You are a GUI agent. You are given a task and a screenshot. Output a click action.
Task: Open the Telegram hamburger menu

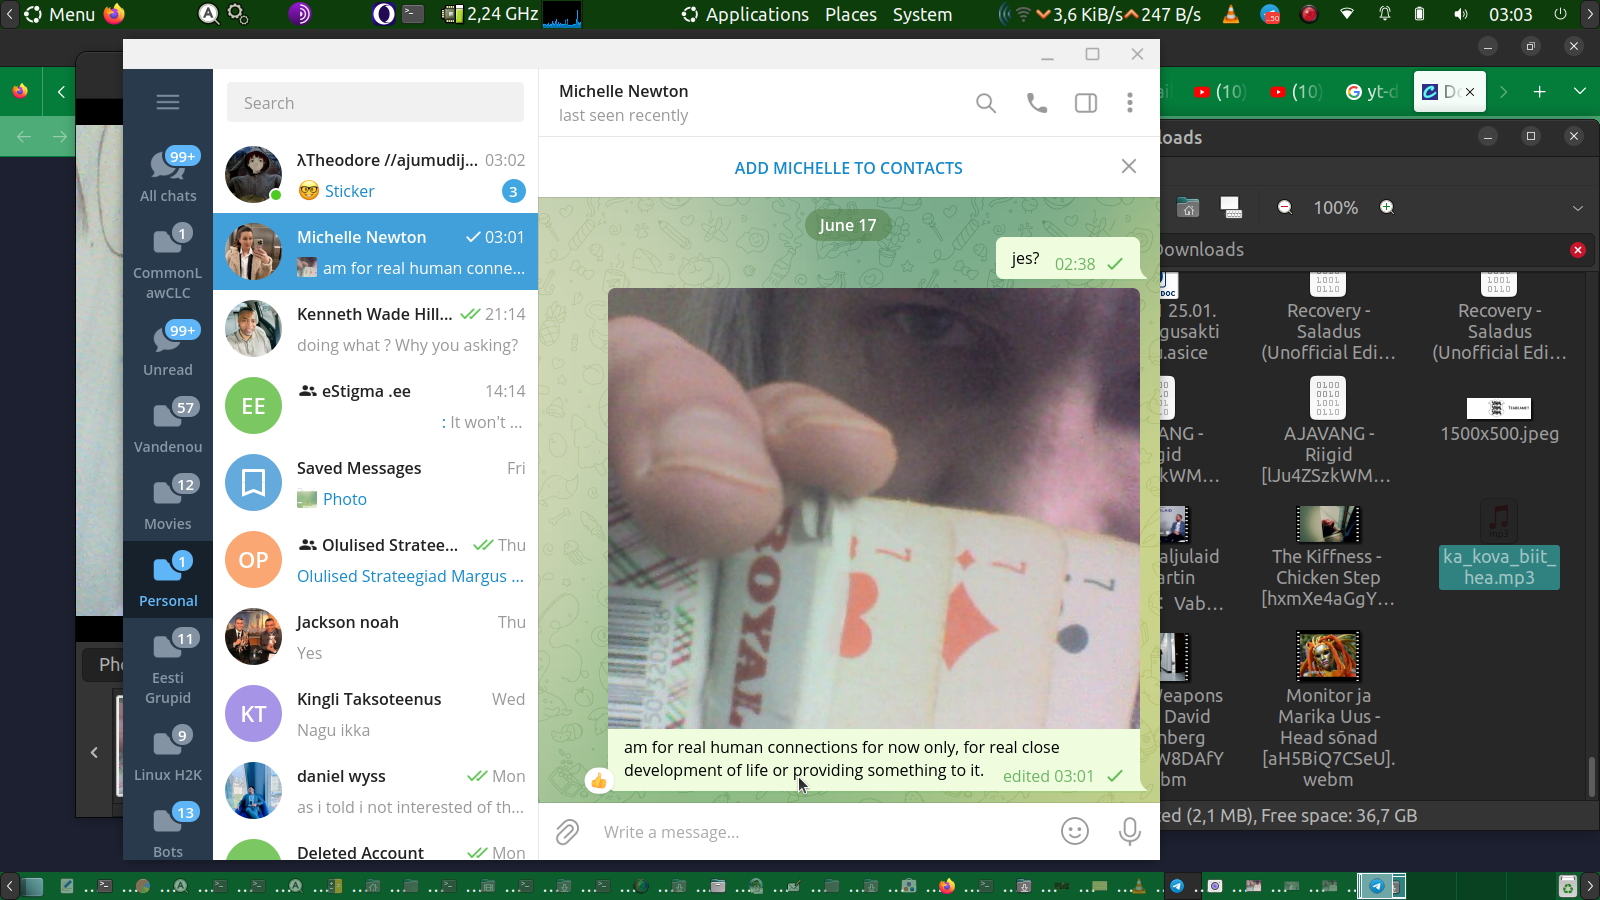(x=168, y=102)
